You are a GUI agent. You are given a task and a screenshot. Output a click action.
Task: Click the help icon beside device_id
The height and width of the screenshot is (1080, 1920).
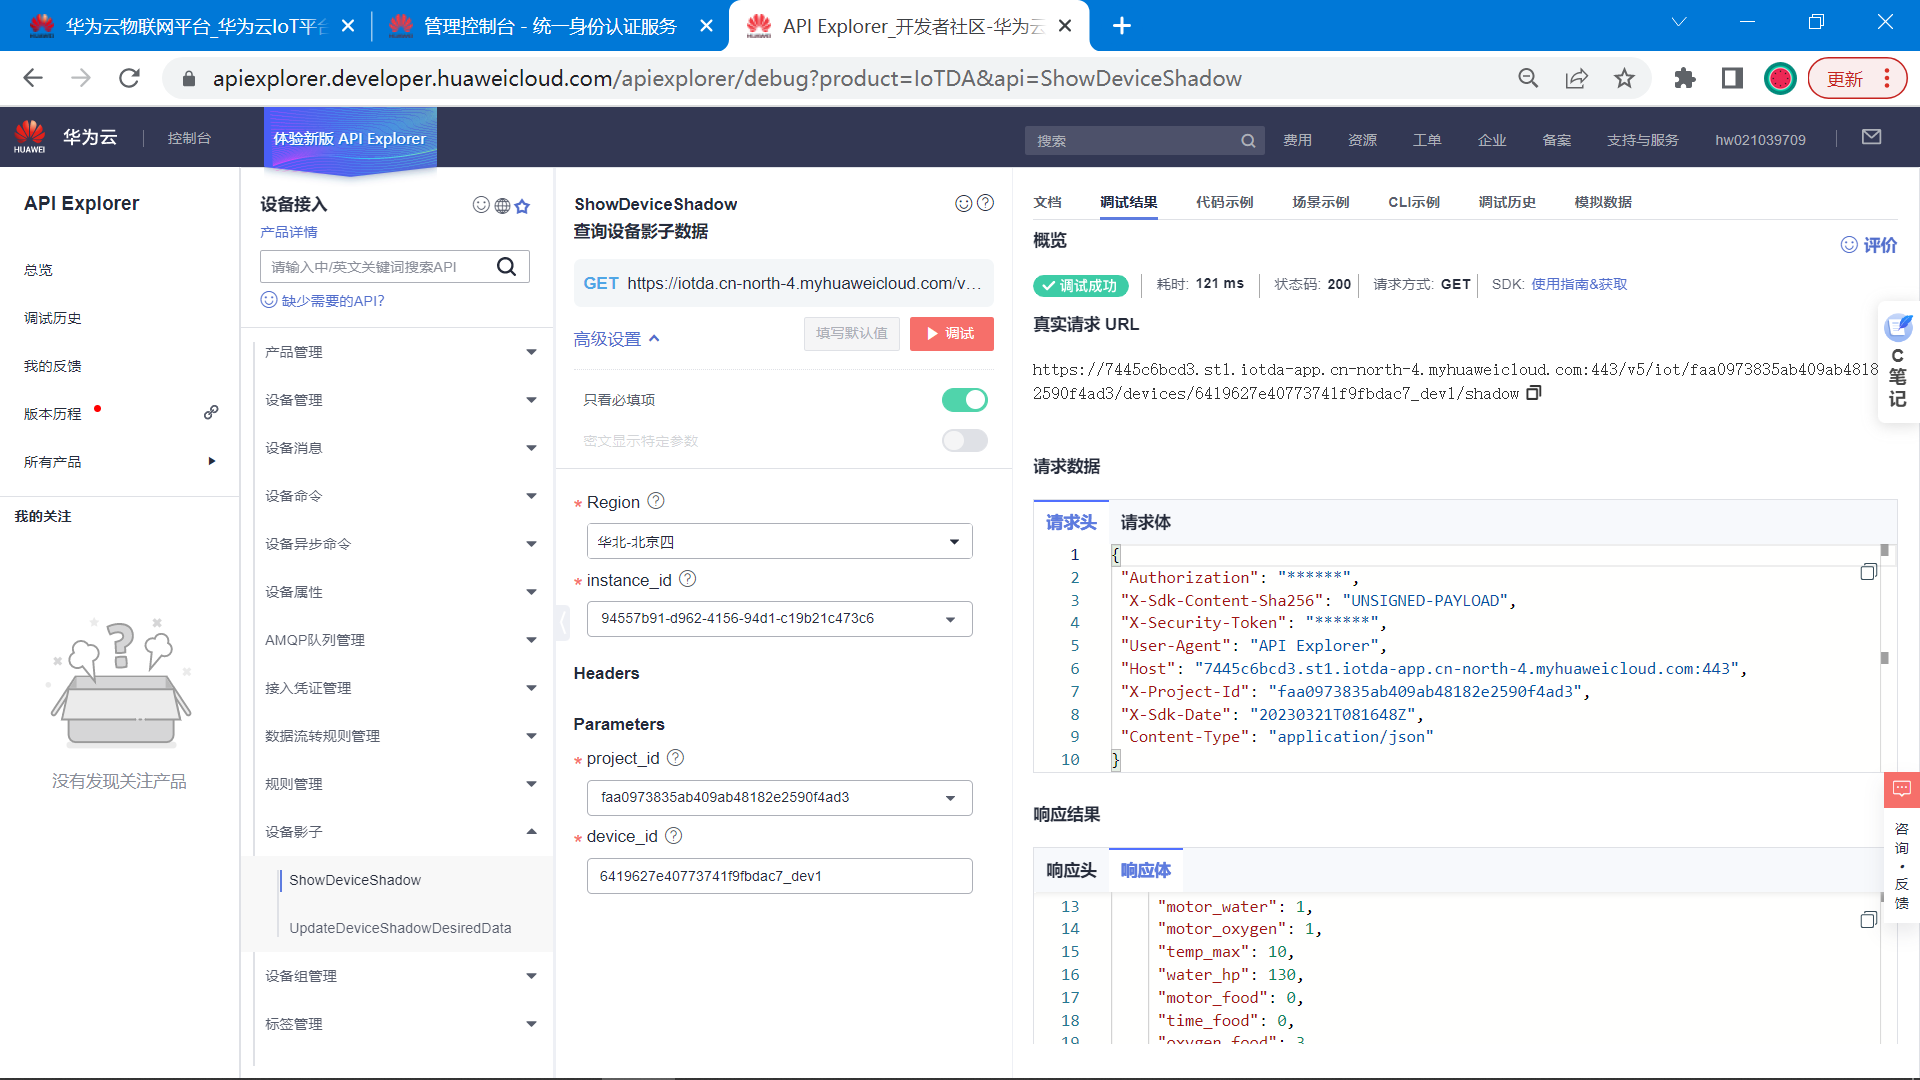point(673,836)
